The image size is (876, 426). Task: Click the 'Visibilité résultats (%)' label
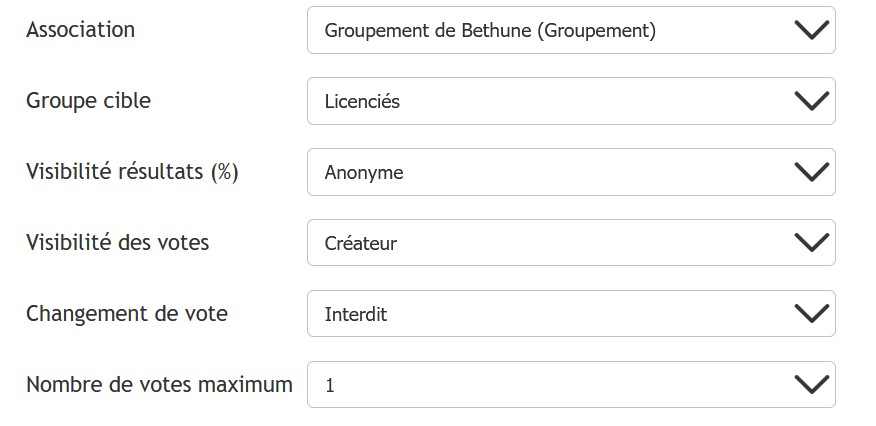point(132,172)
